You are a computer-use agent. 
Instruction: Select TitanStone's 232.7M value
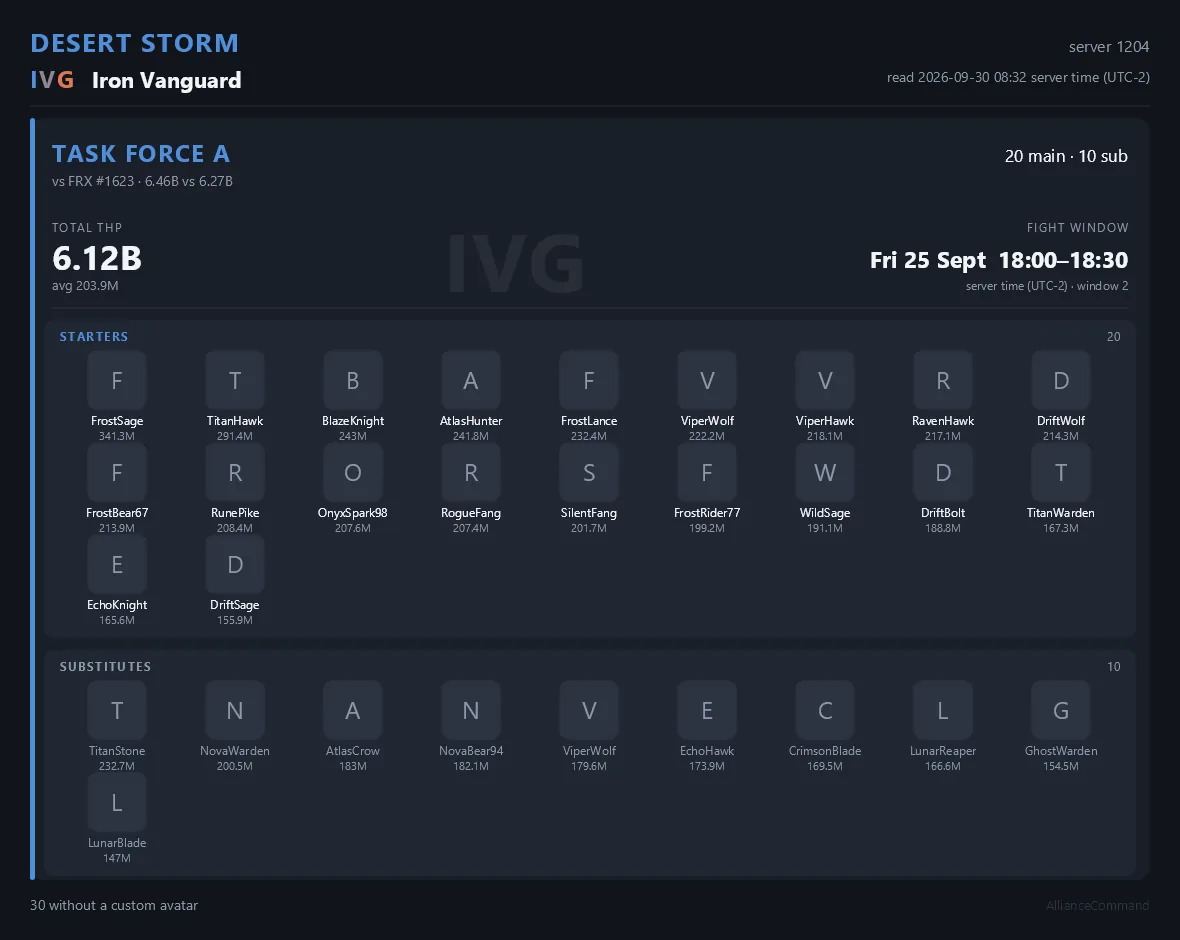coord(117,765)
